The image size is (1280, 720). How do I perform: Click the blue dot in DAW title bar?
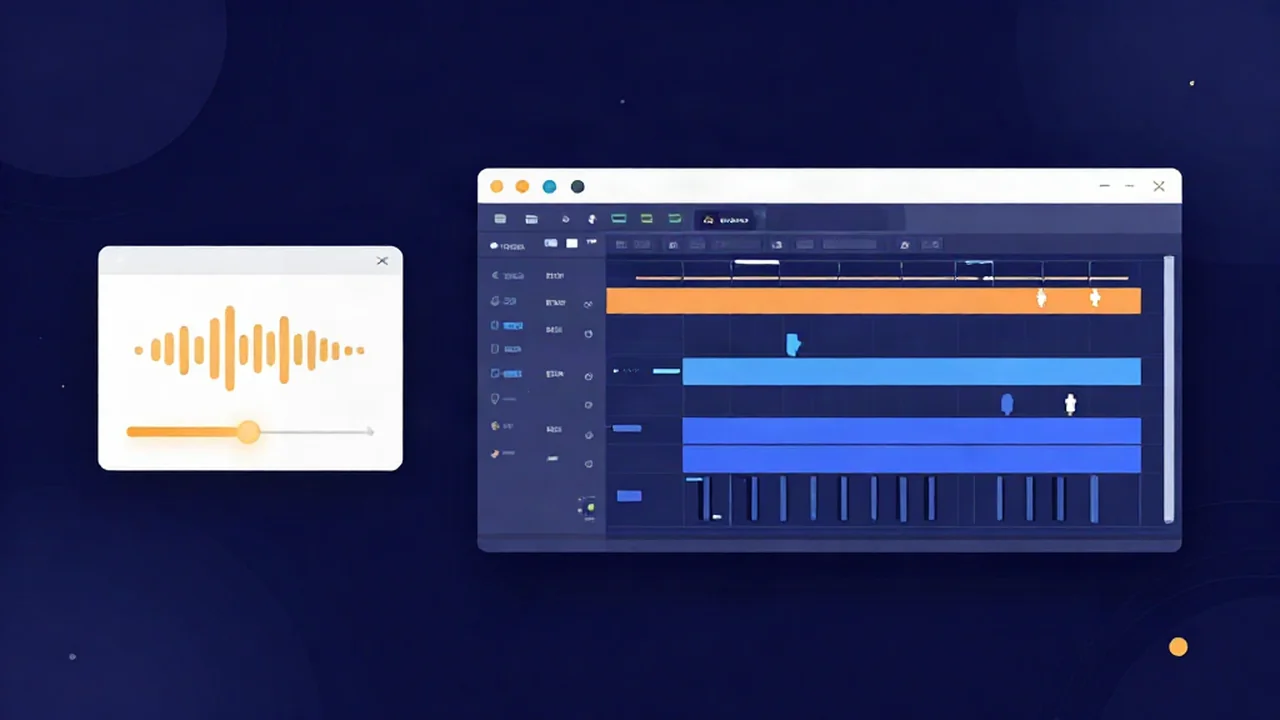(x=549, y=187)
